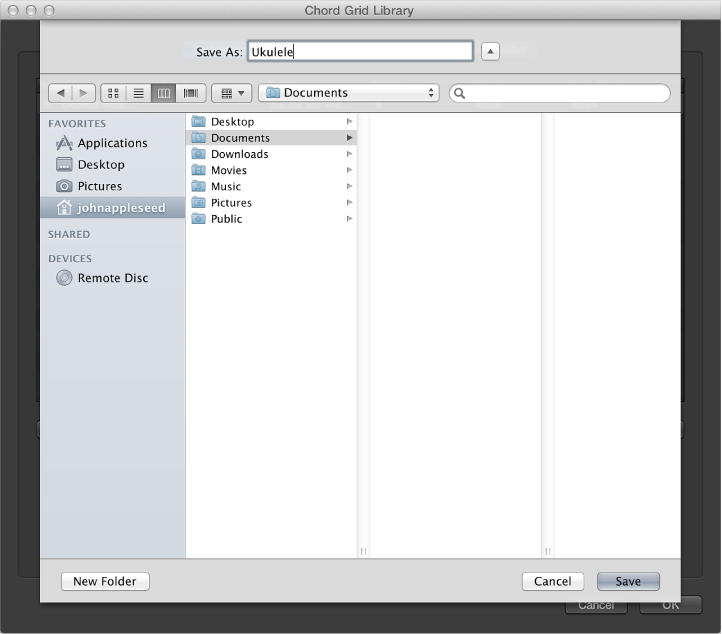Screen dimensions: 722x634
Task: Click the Public folder icon
Action: 198,219
